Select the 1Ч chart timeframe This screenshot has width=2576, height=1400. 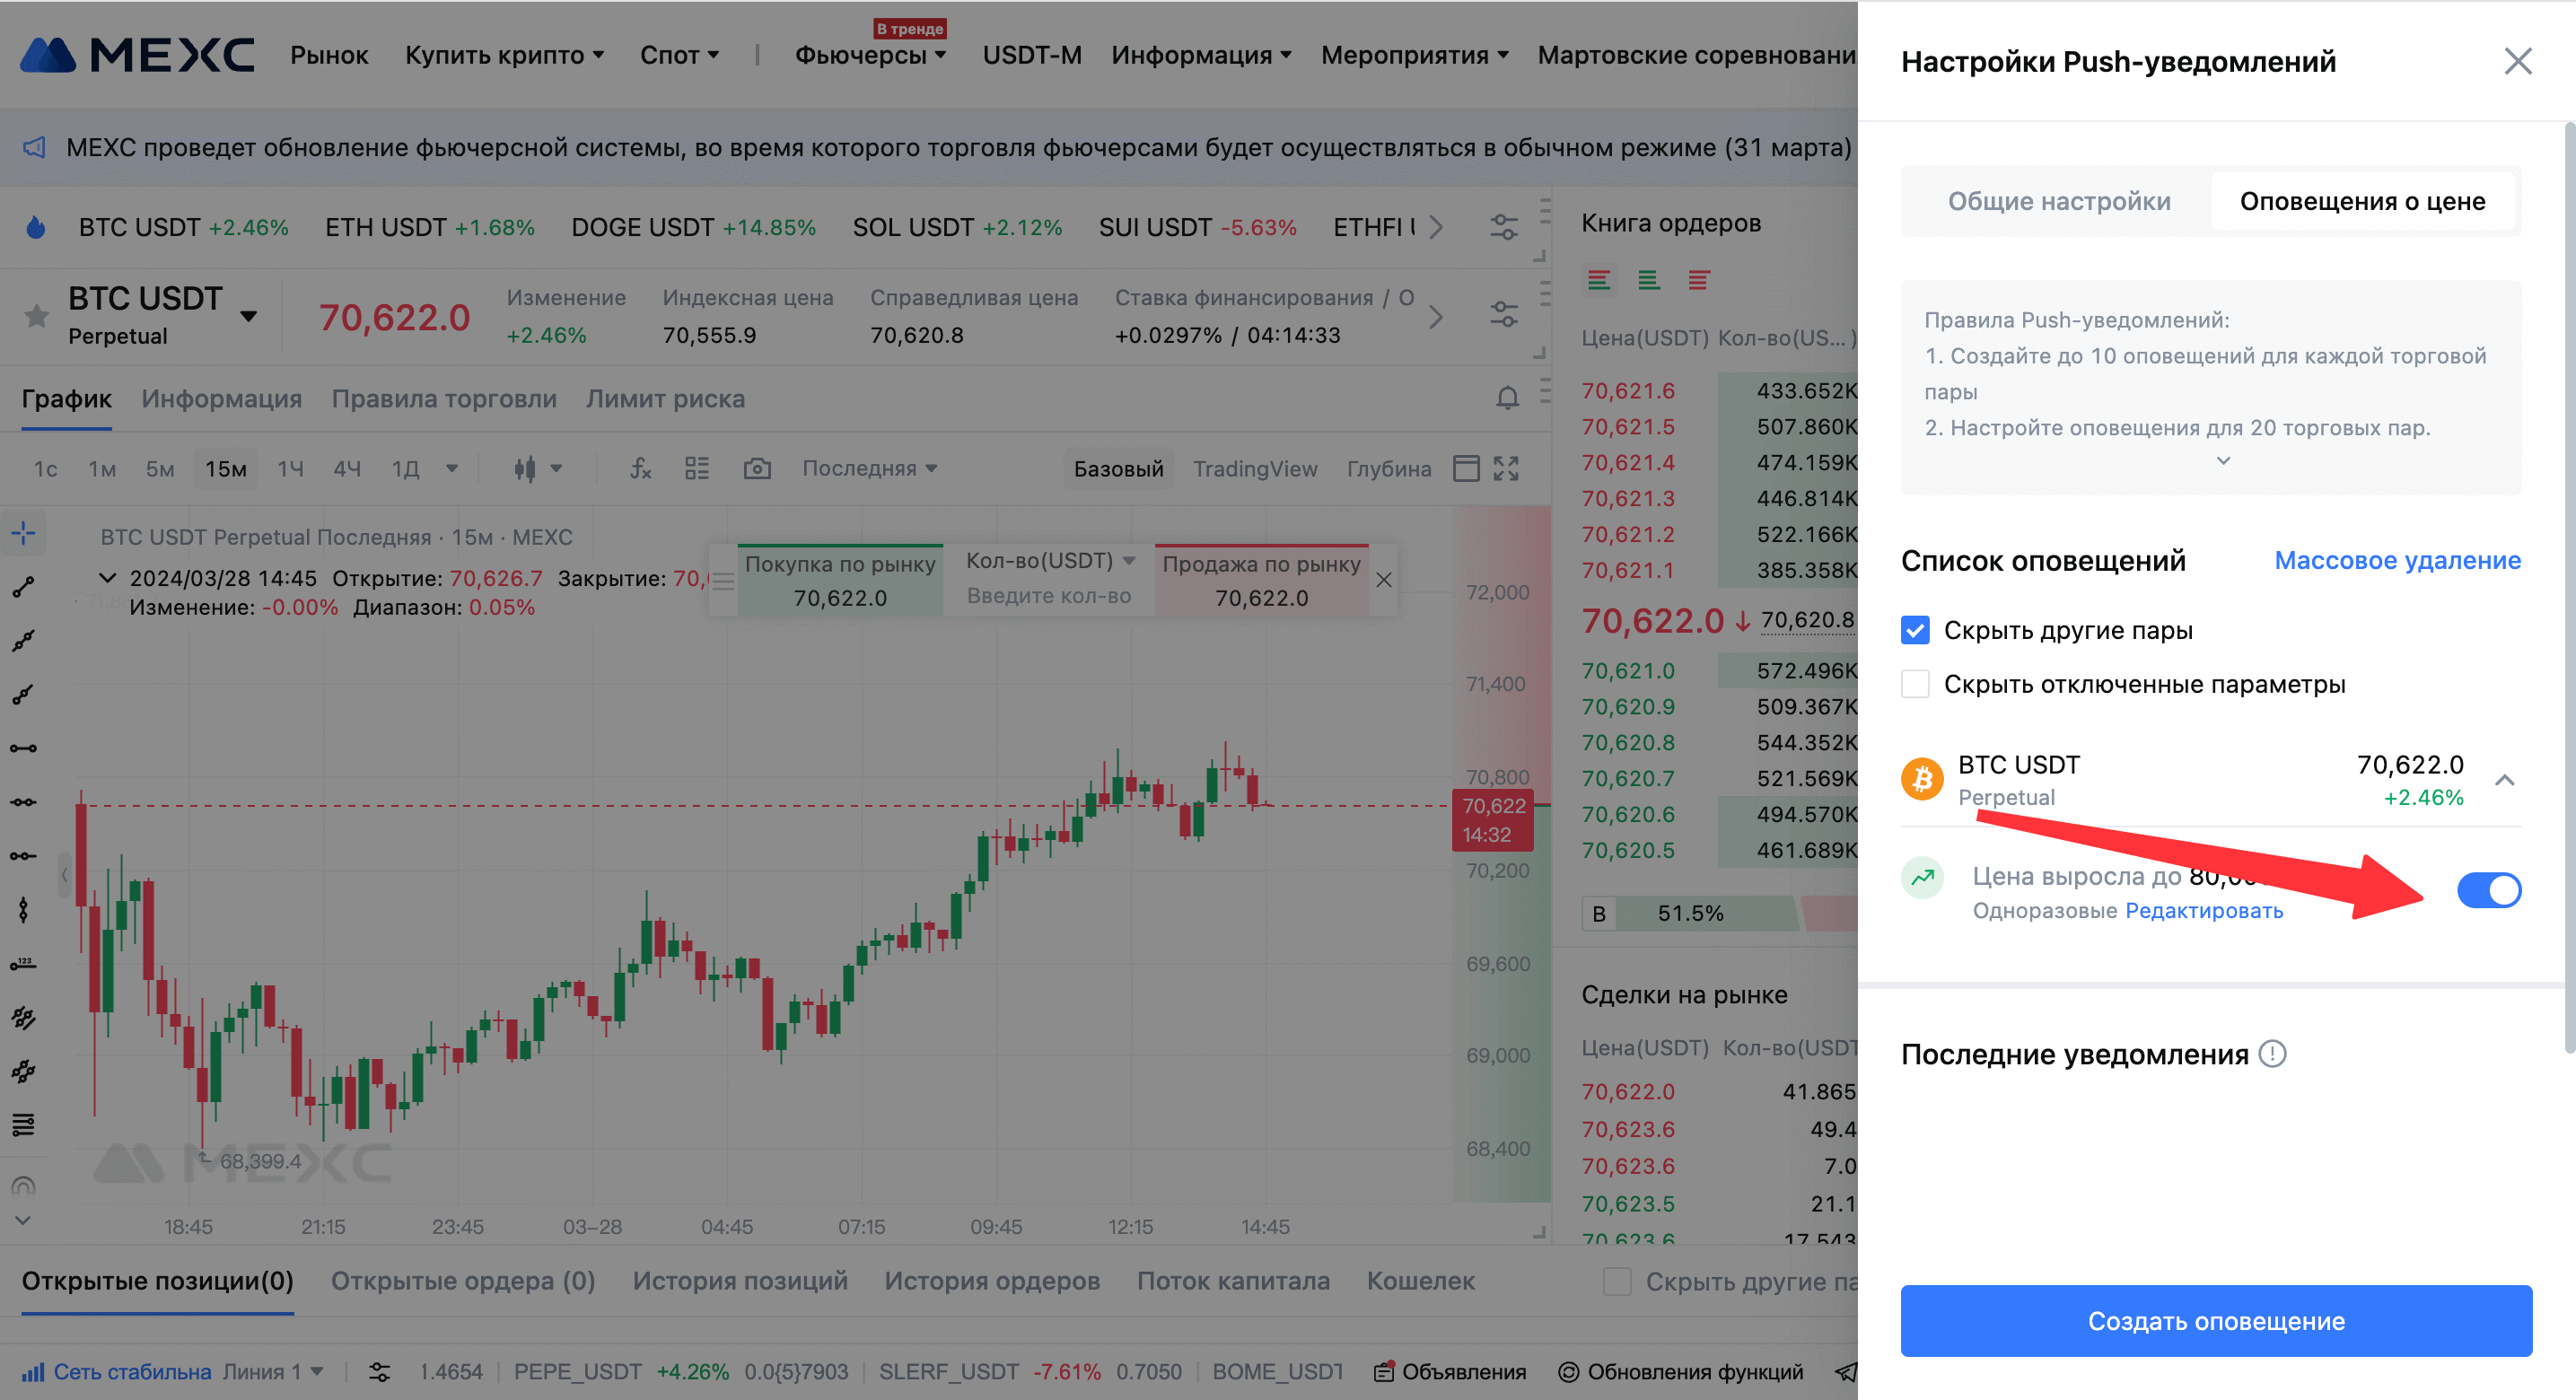click(x=290, y=468)
